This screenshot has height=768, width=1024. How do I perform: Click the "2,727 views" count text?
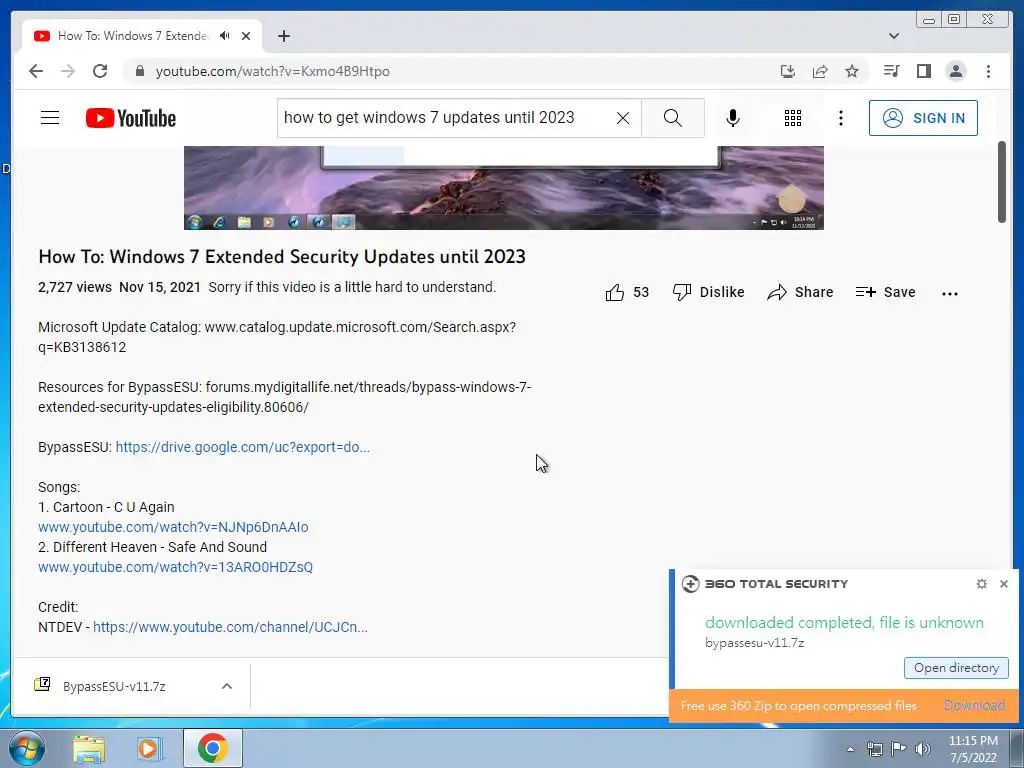click(x=74, y=287)
